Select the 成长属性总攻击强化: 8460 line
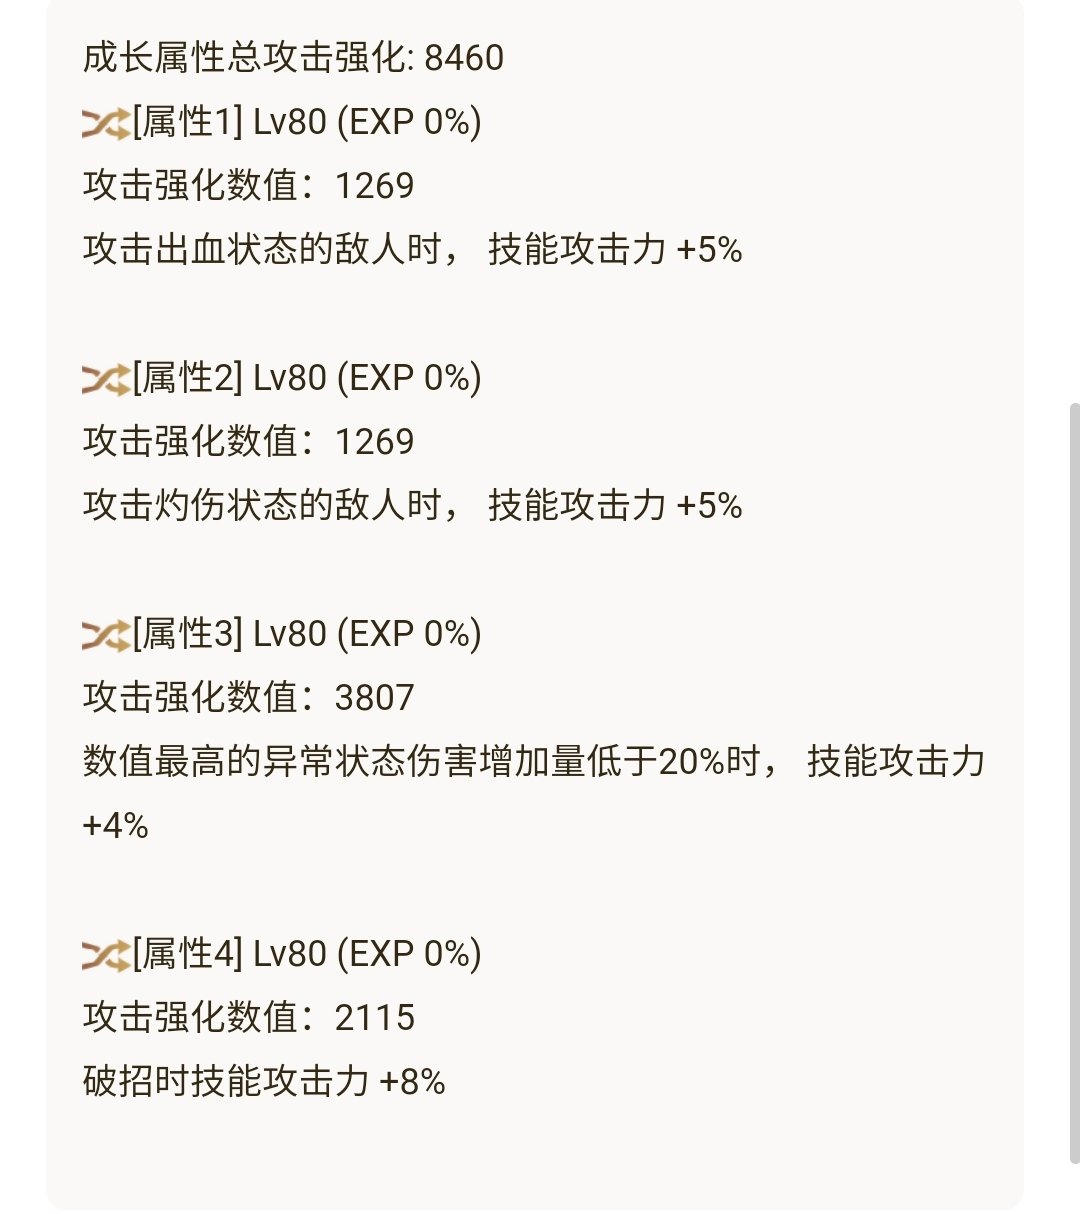The width and height of the screenshot is (1080, 1214). click(x=293, y=58)
